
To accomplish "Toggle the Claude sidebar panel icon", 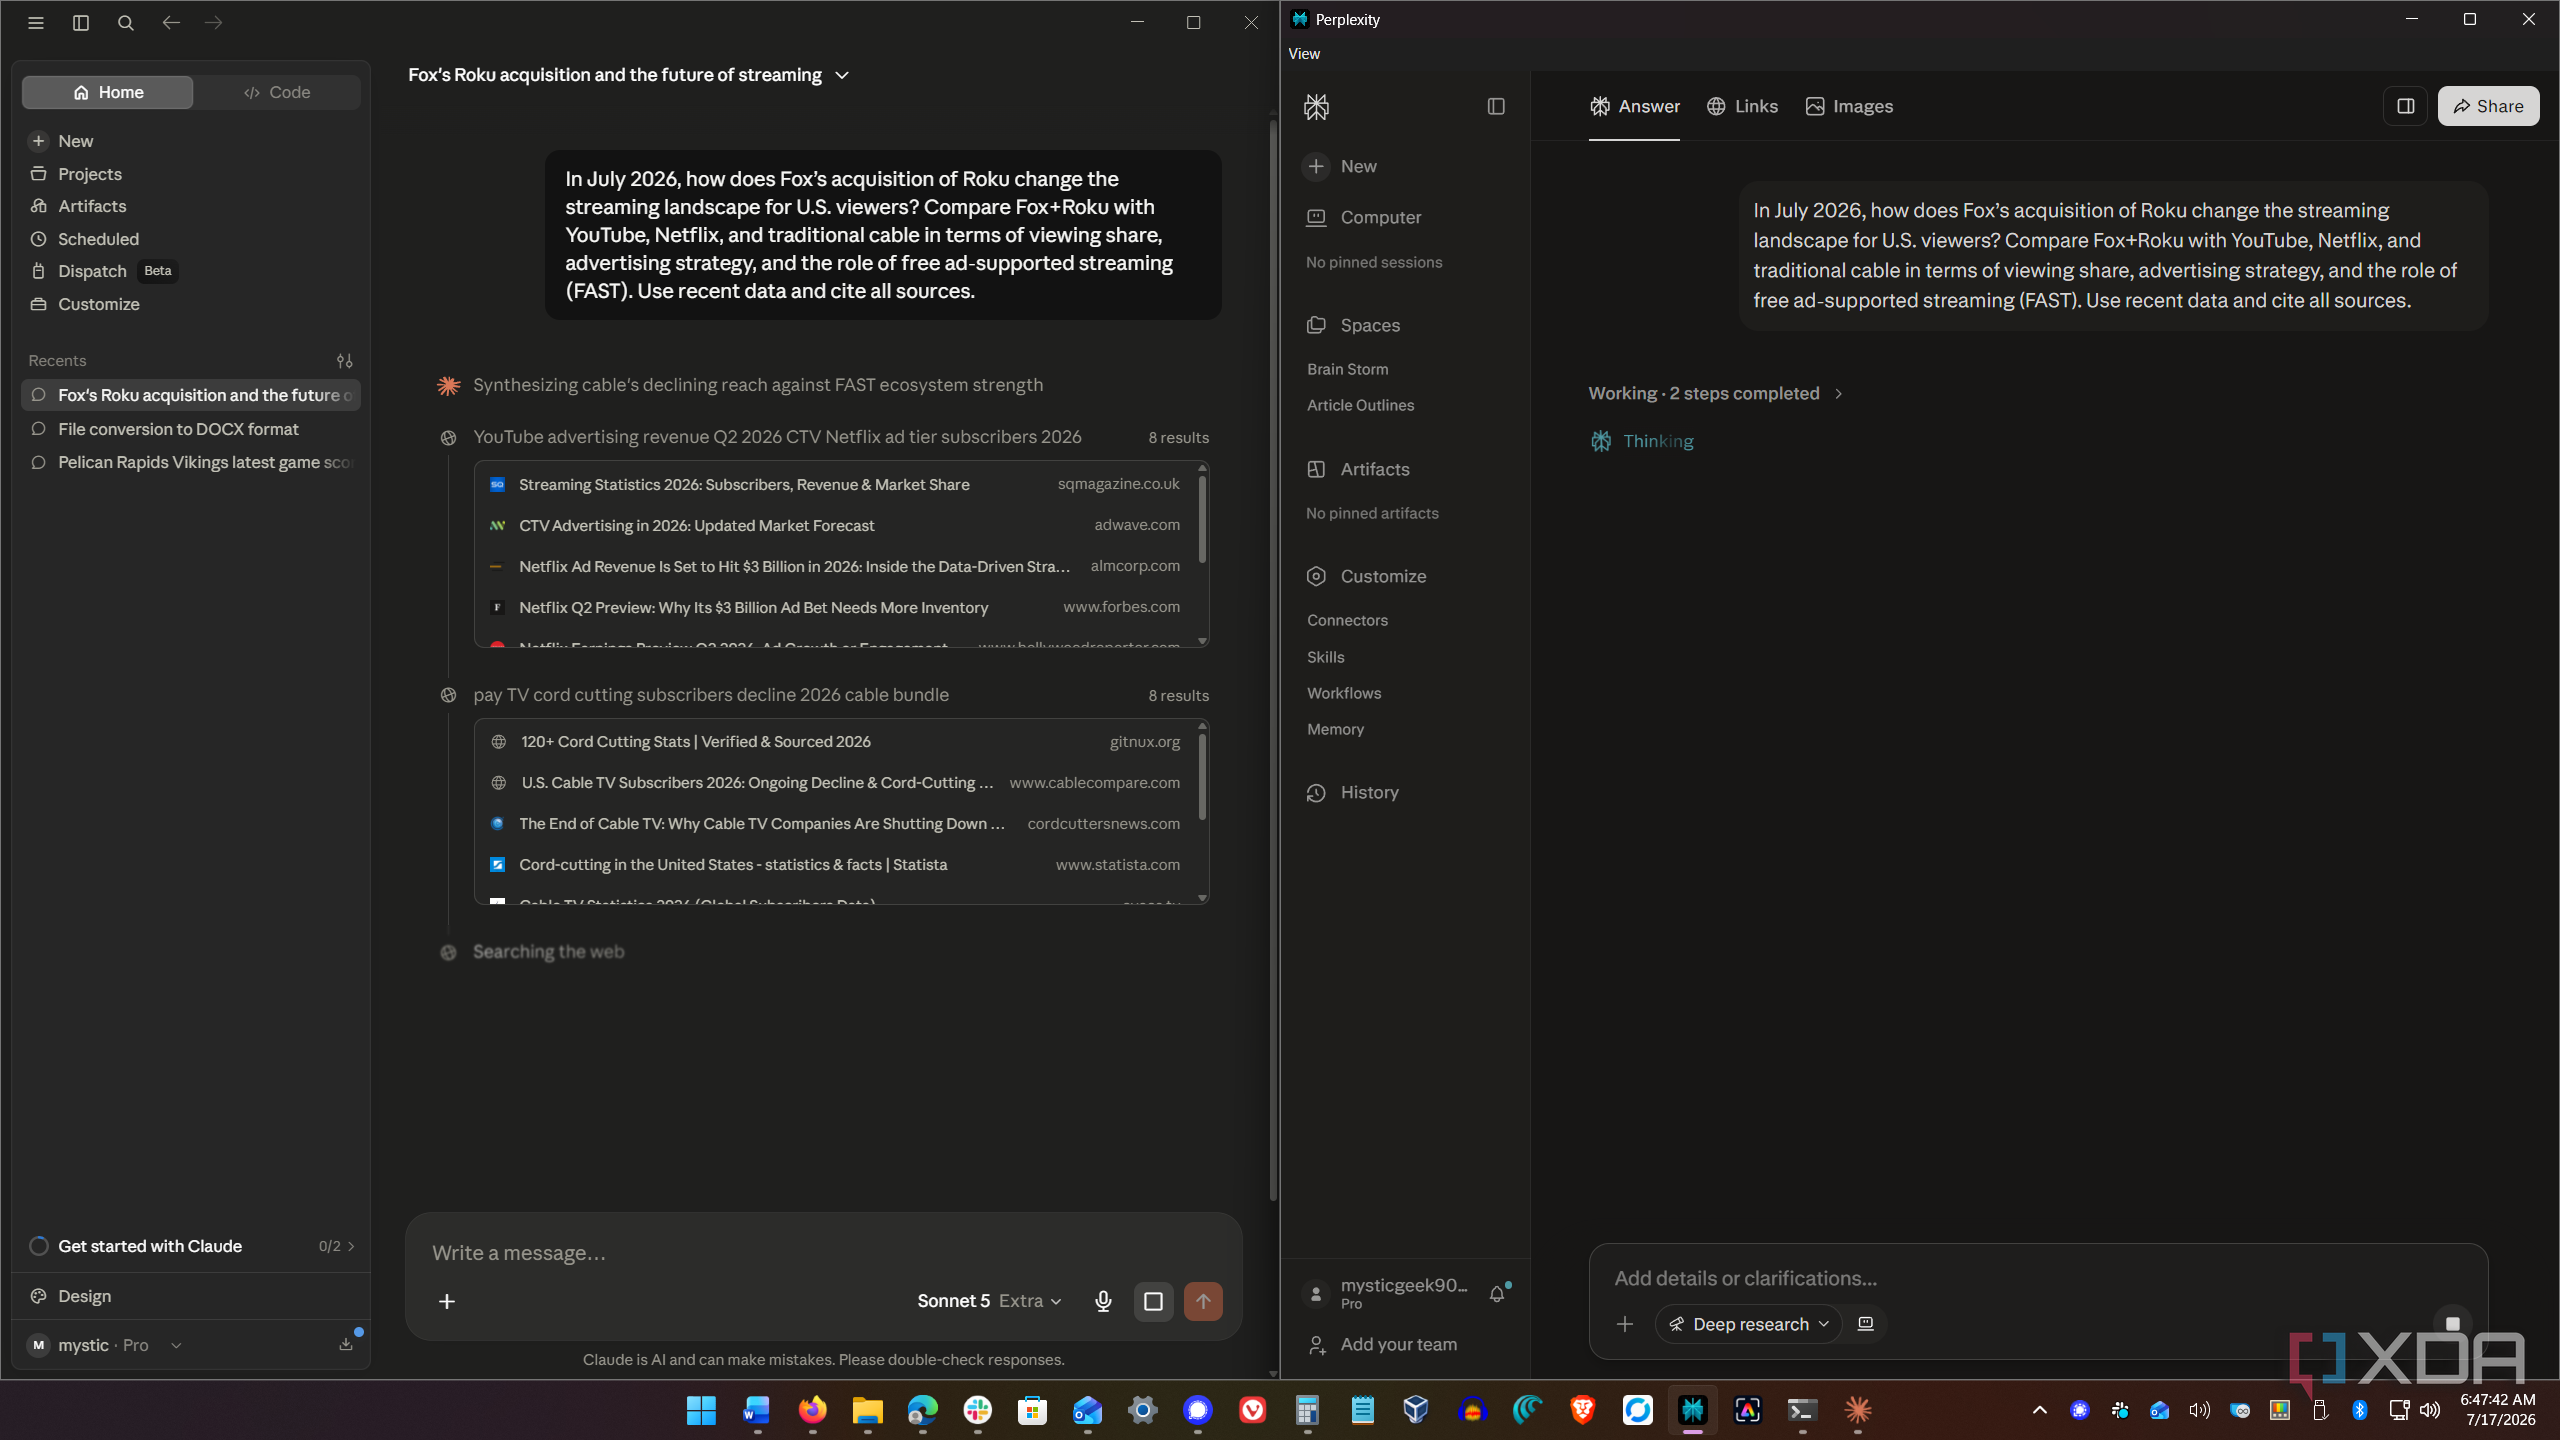I will [x=81, y=22].
